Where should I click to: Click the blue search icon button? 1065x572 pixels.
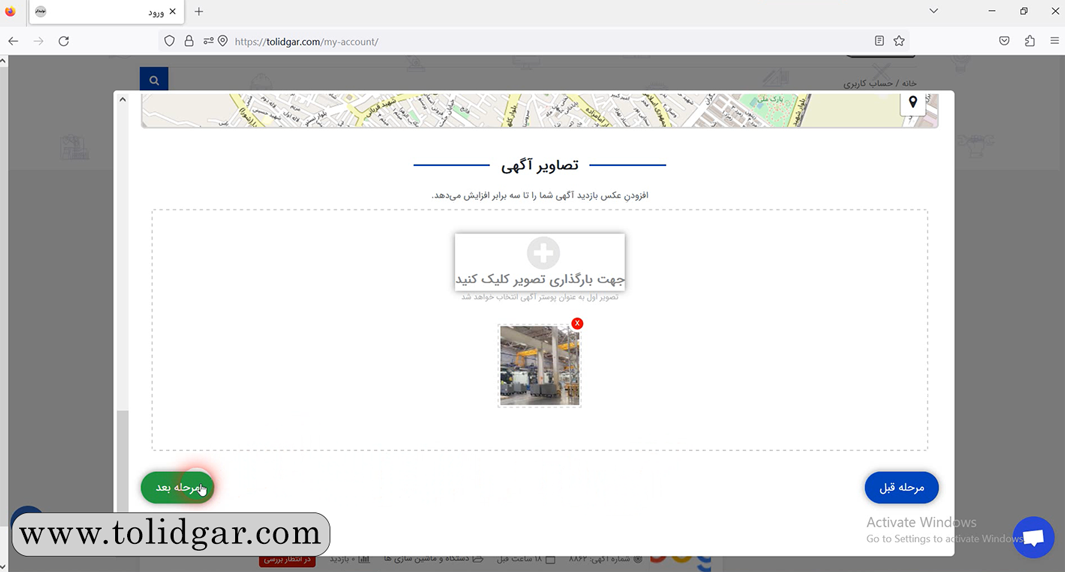tap(154, 80)
